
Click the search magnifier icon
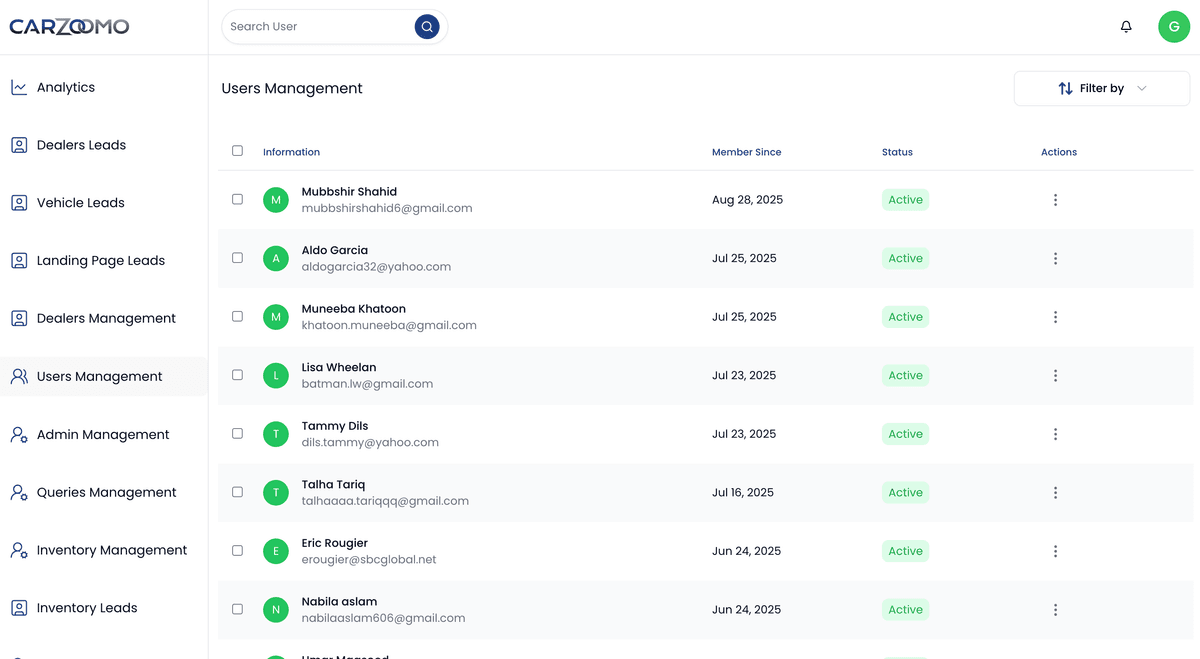(x=427, y=26)
